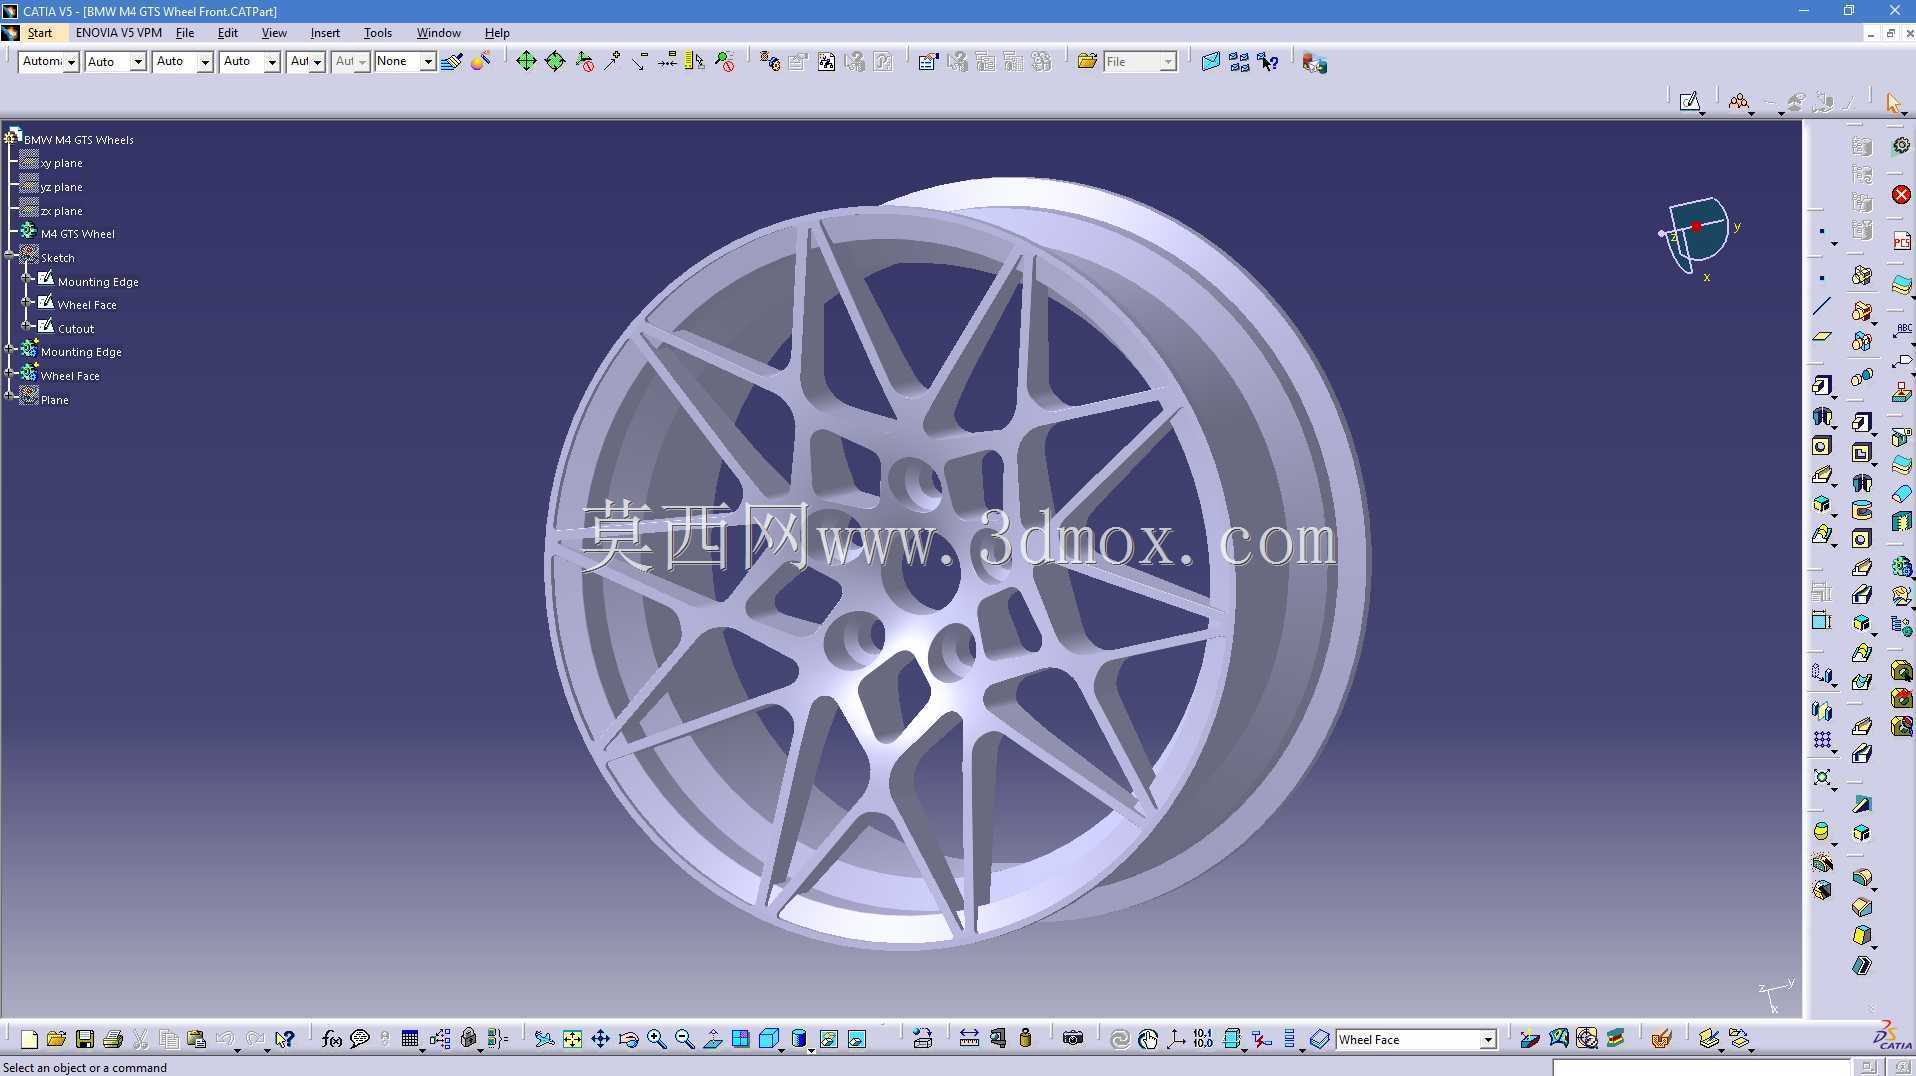The height and width of the screenshot is (1076, 1916).
Task: Select the Mounting Edge body node
Action: (81, 352)
